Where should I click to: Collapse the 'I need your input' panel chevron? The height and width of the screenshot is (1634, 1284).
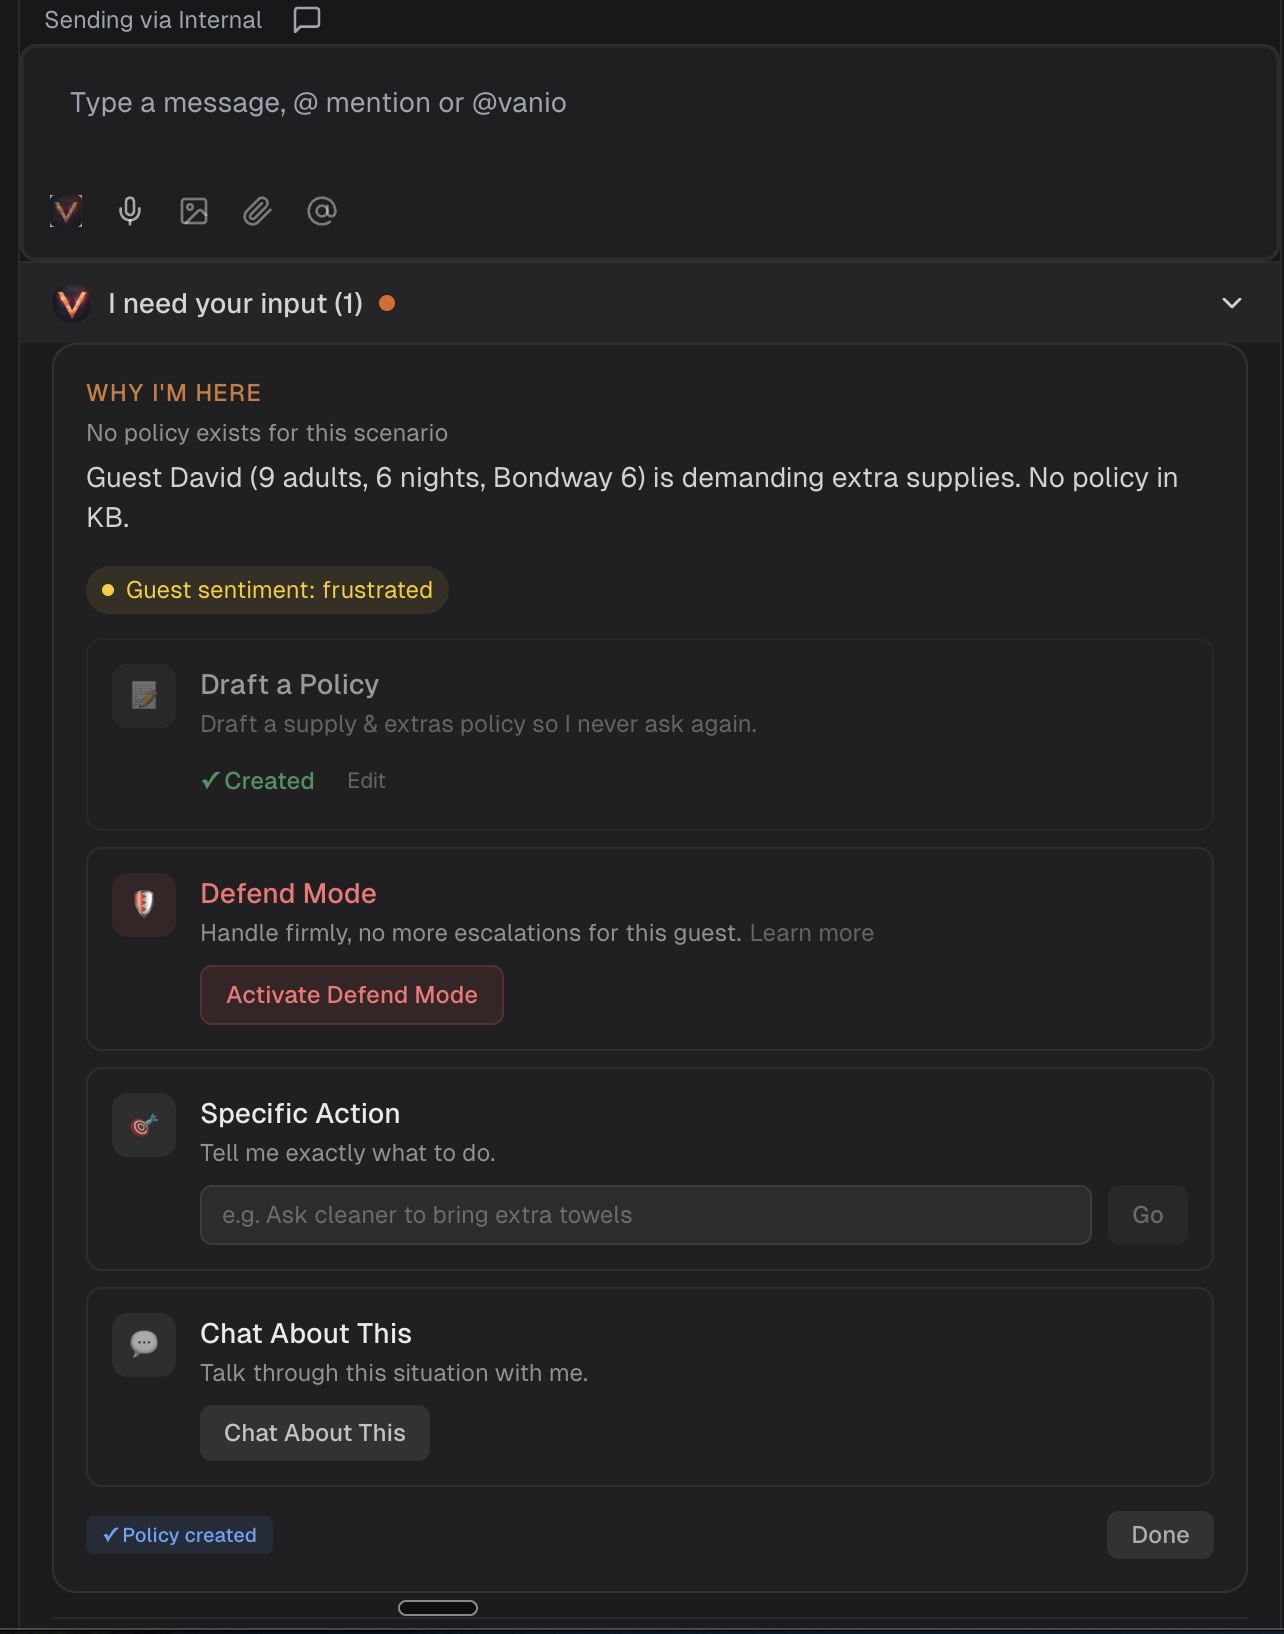click(x=1232, y=303)
